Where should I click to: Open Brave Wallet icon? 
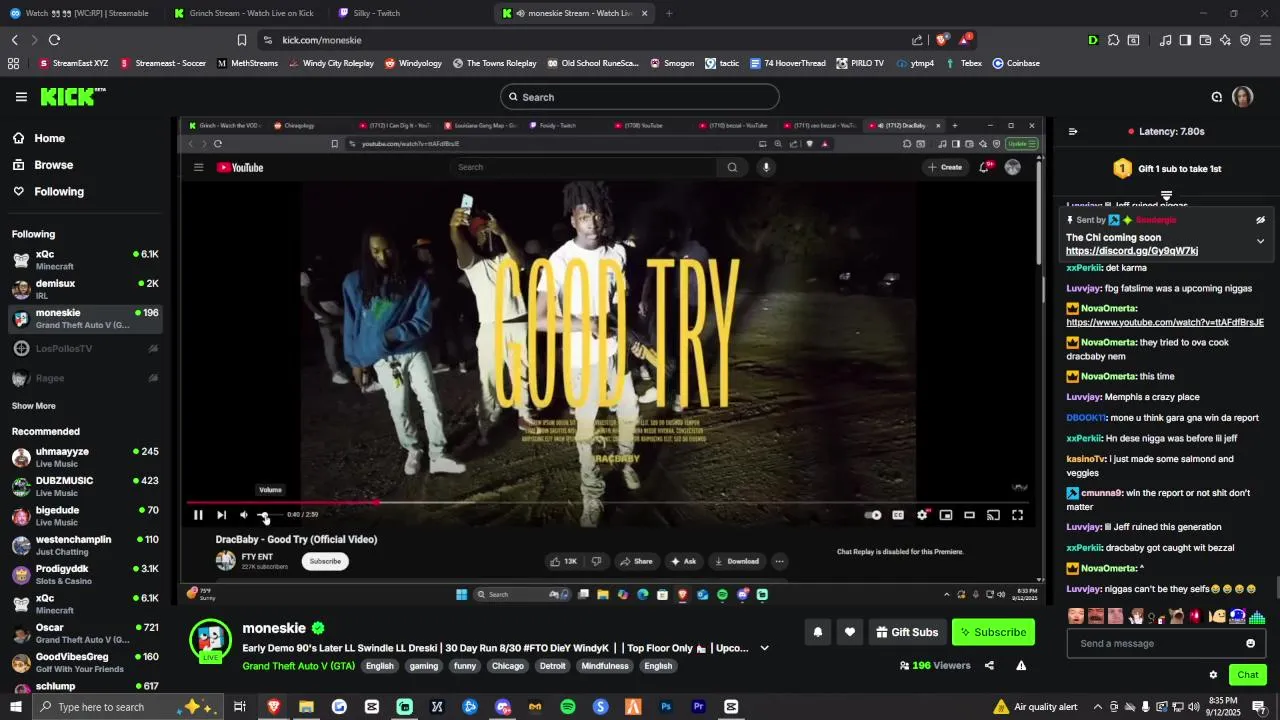coord(1205,40)
